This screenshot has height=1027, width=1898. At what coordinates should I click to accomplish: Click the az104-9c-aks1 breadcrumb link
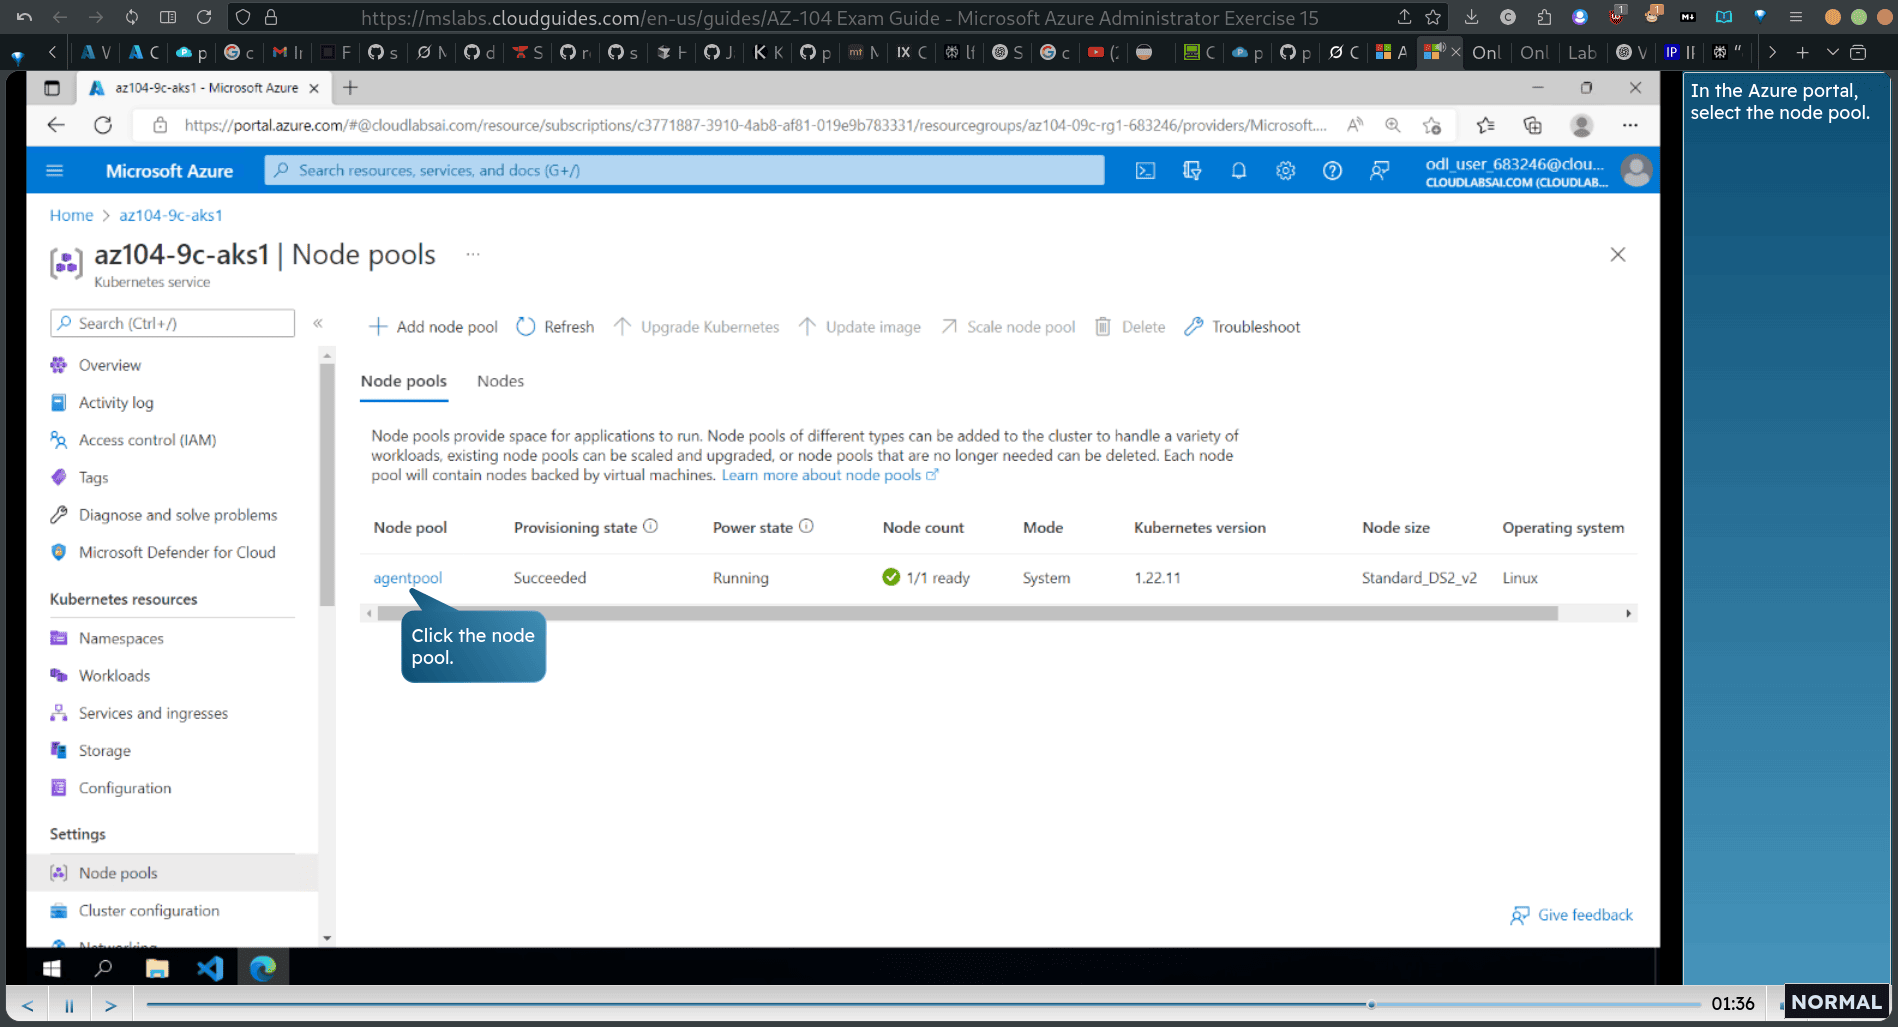171,215
